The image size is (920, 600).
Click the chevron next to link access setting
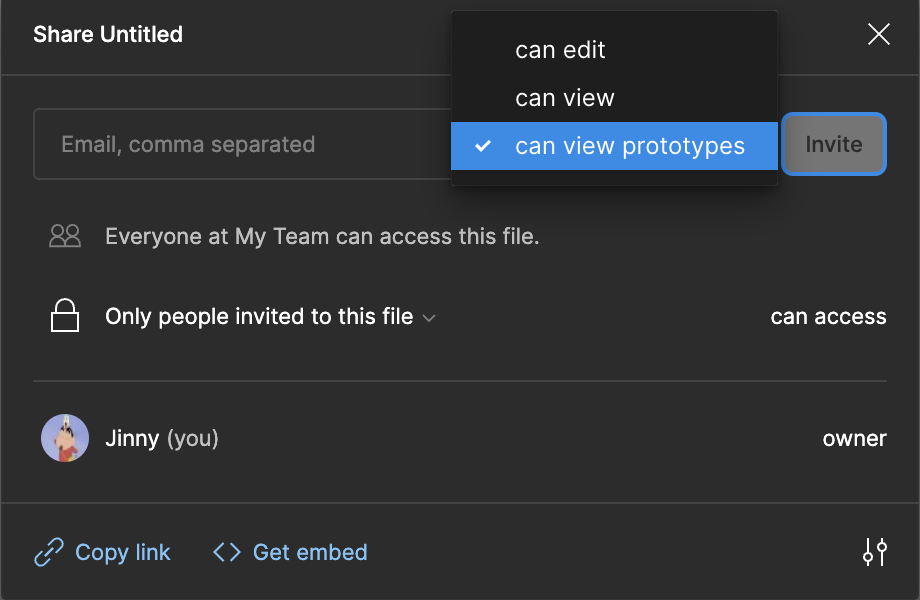click(x=429, y=318)
